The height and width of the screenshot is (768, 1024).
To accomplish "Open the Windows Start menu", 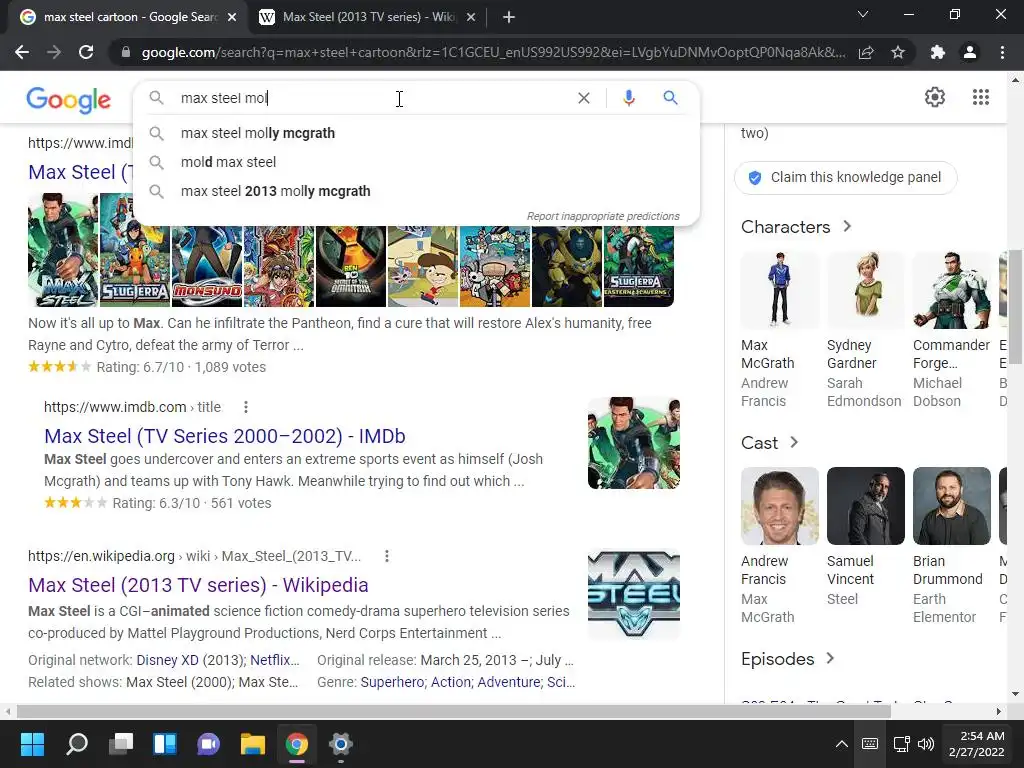I will coord(32,744).
